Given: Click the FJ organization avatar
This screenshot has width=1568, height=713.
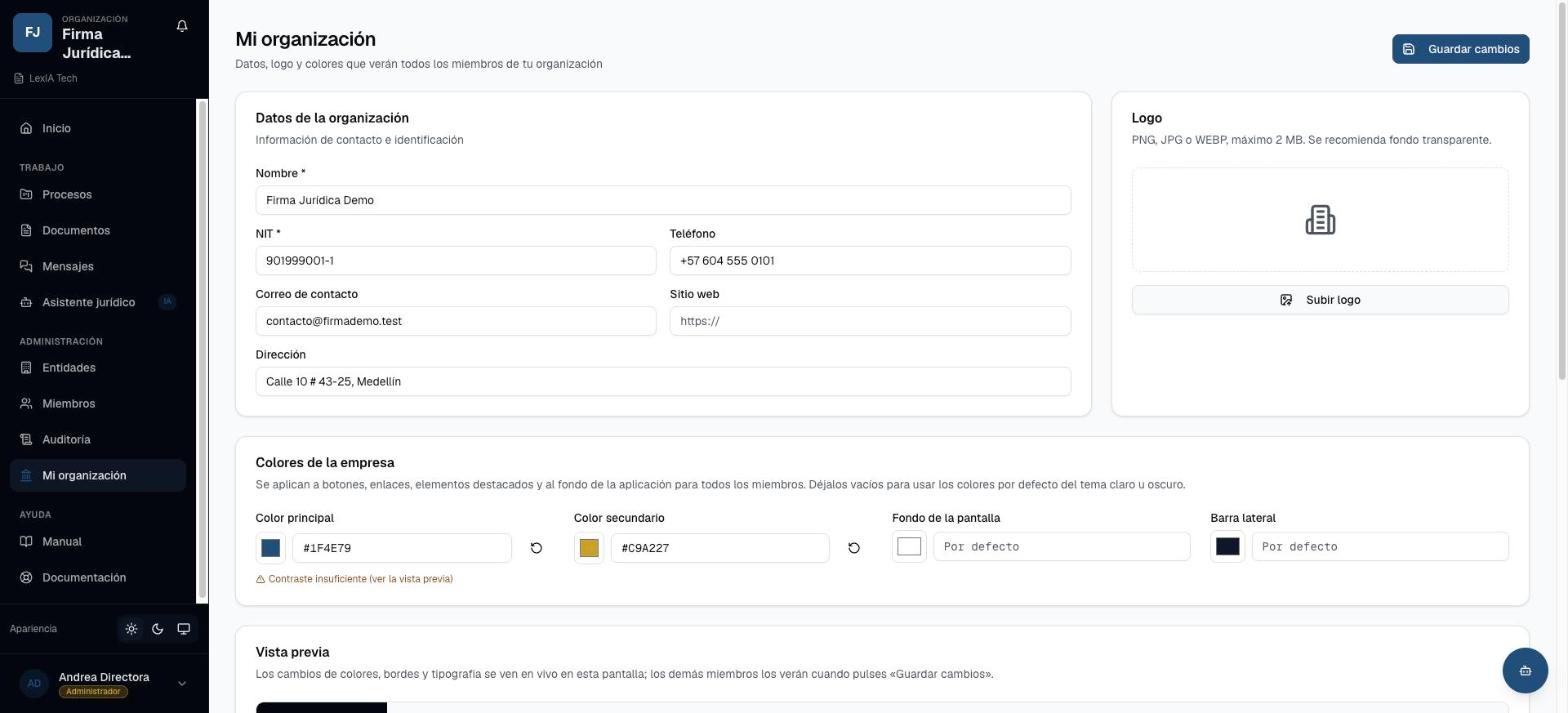Looking at the screenshot, I should click(x=32, y=33).
